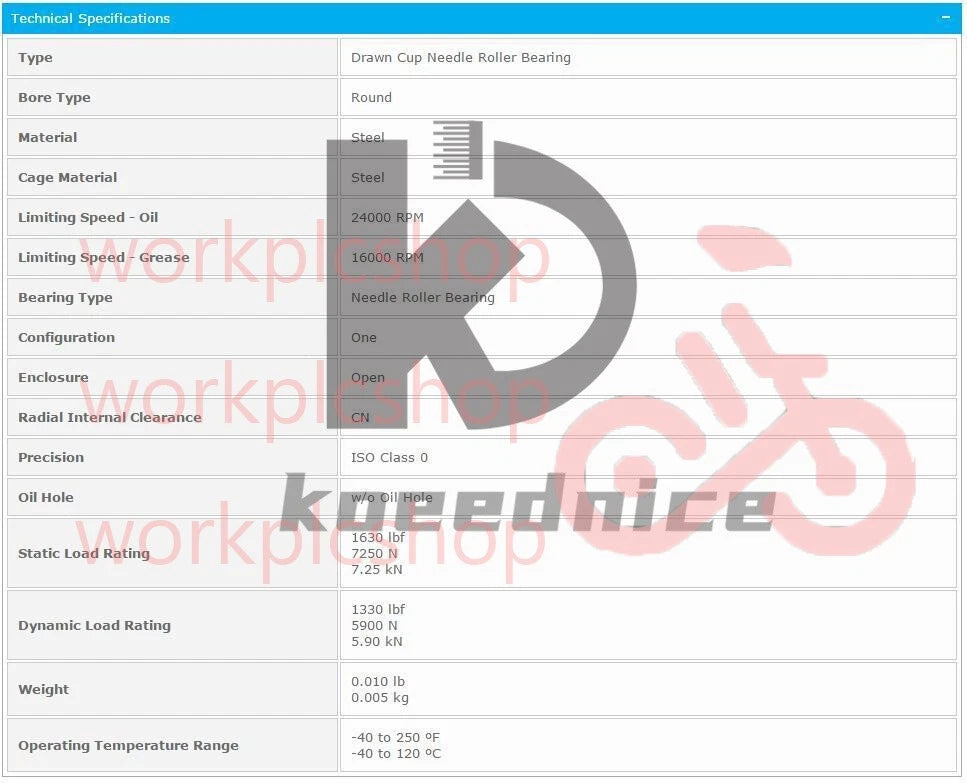
Task: Select the '5900 N' dynamic load value
Action: 374,626
